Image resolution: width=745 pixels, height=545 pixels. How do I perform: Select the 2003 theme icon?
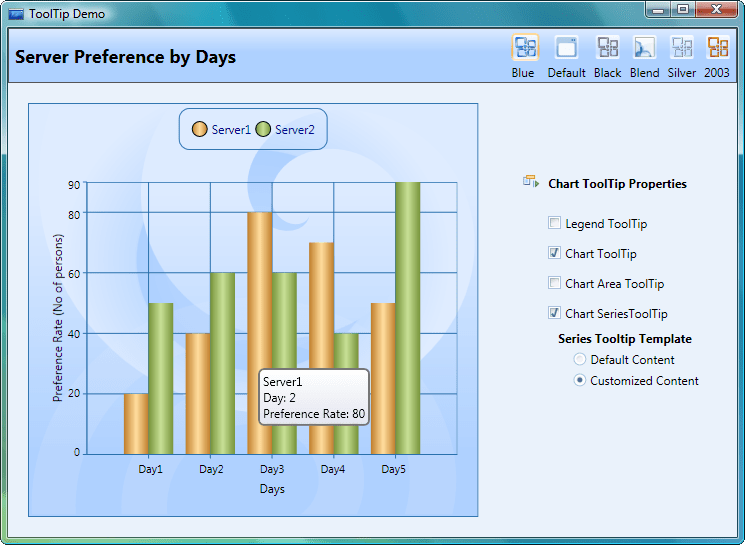point(717,48)
